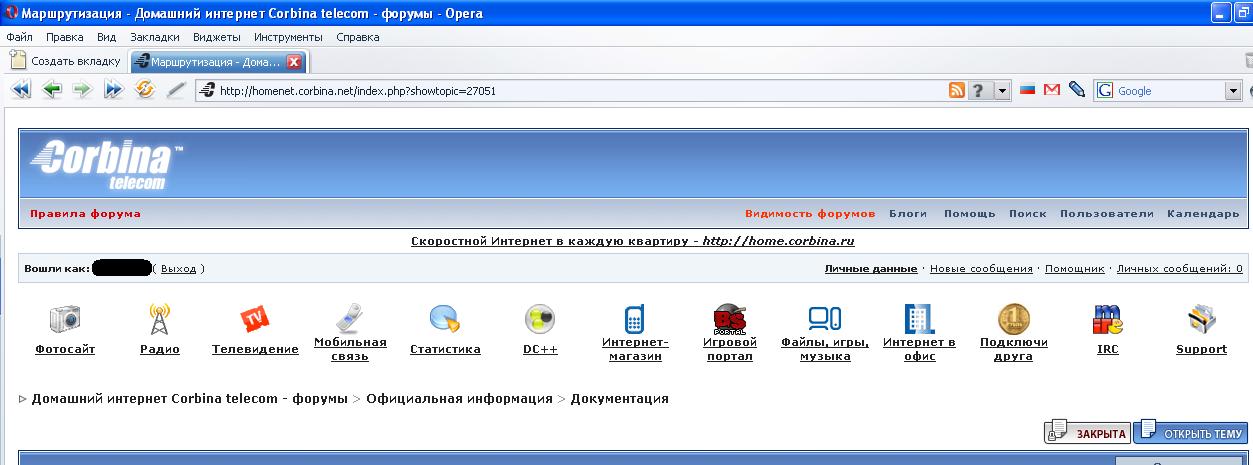Open the address bar history dropdown
Viewport: 1253px width, 465px height.
(x=1003, y=90)
